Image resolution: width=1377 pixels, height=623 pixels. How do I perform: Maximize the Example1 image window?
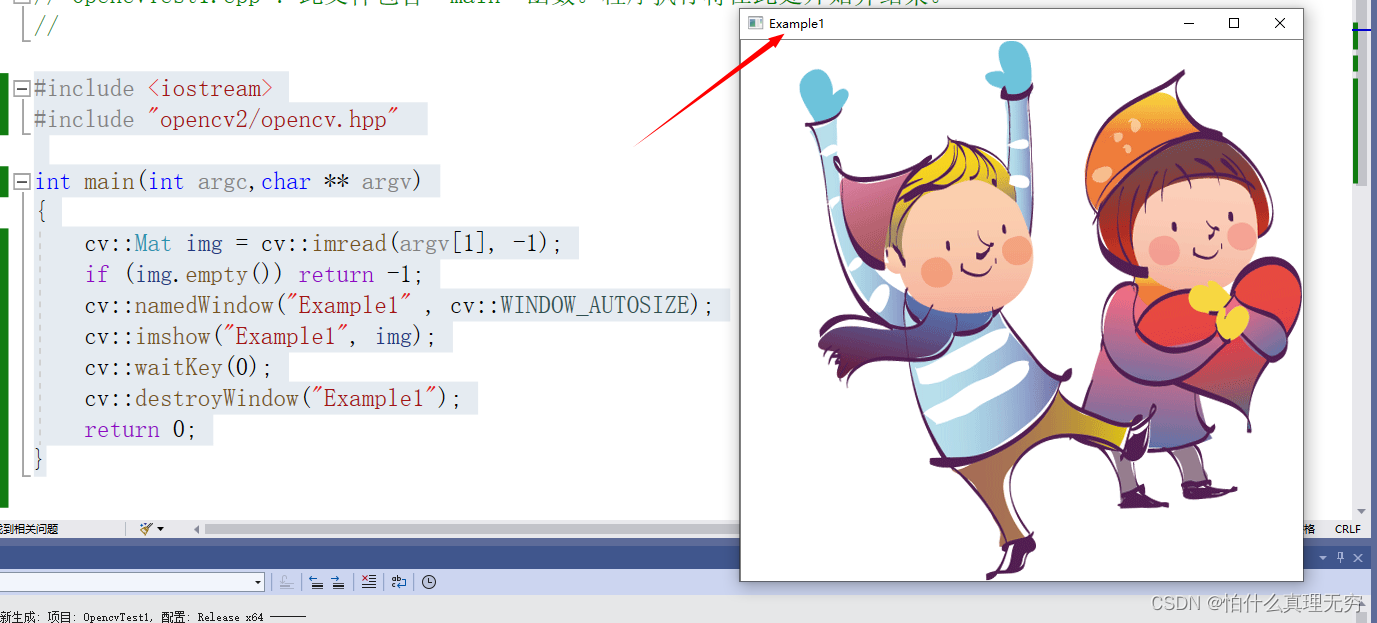(1234, 23)
